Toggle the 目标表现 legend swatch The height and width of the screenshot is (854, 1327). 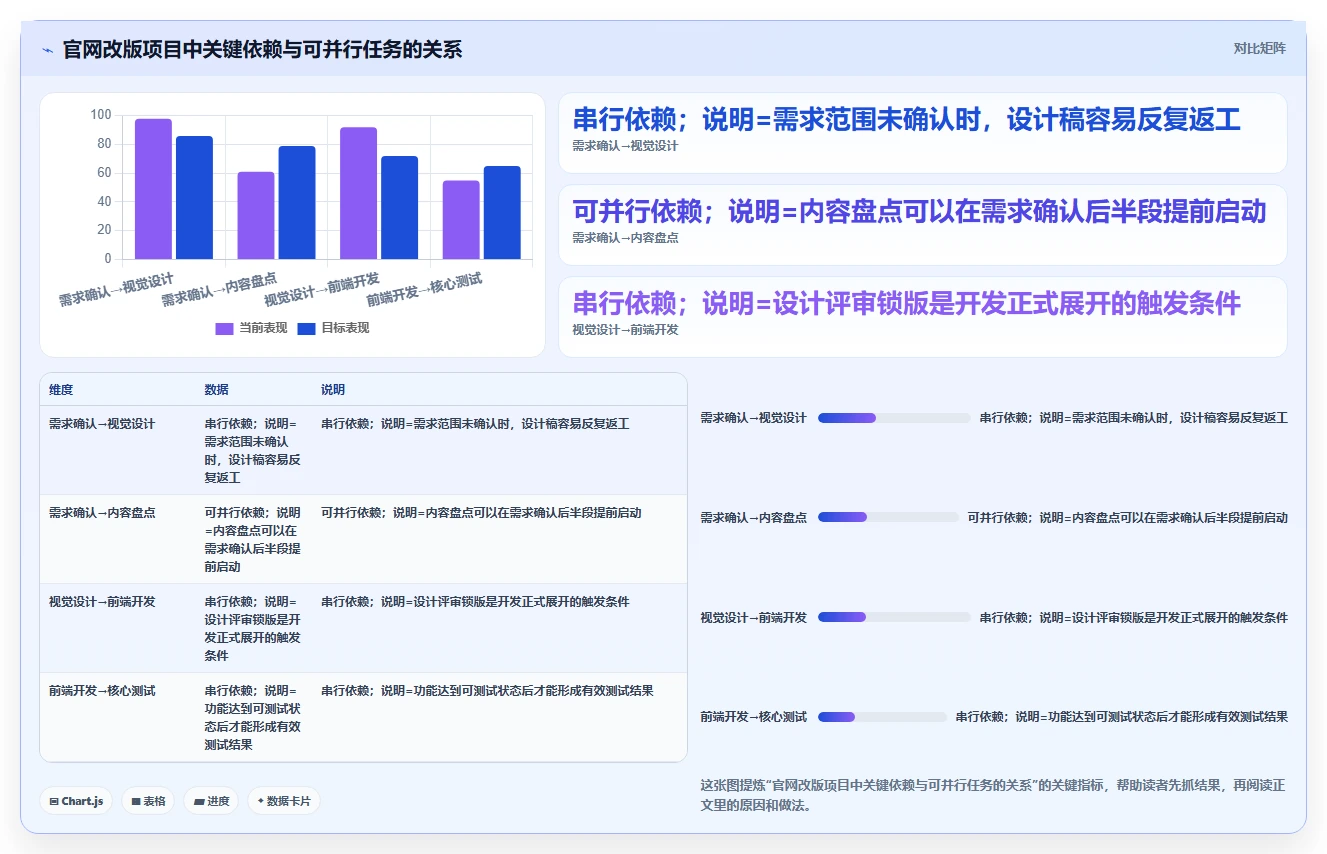(307, 328)
